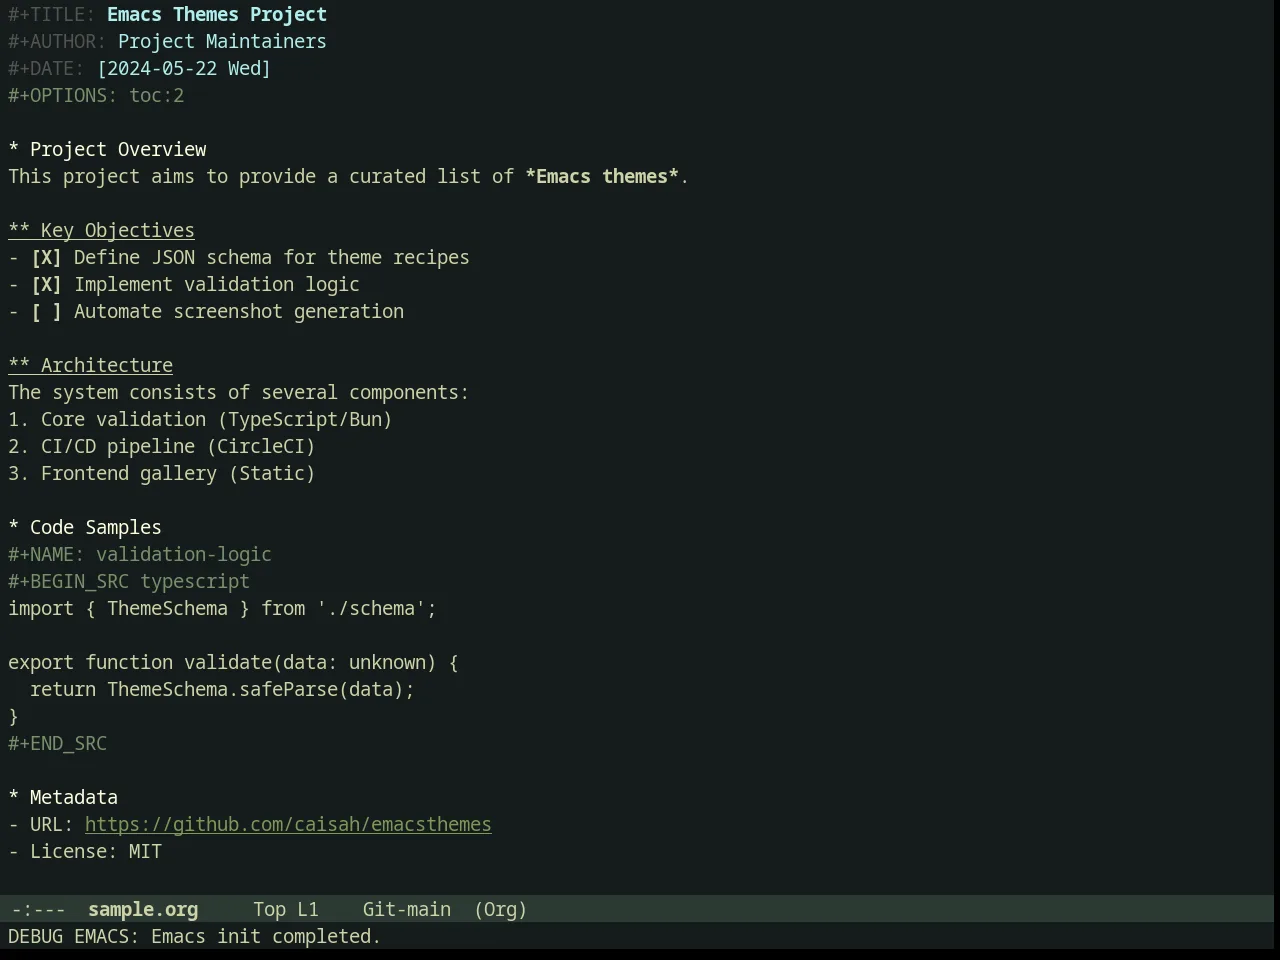The image size is (1280, 960).
Task: Fold the 'Key Objectives' subheading
Action: click(x=101, y=231)
